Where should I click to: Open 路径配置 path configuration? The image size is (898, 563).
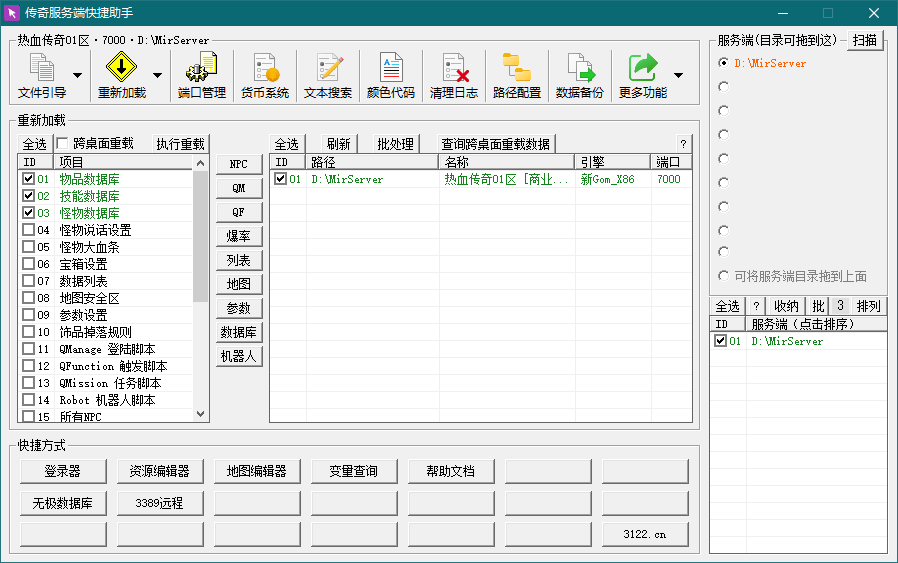517,76
